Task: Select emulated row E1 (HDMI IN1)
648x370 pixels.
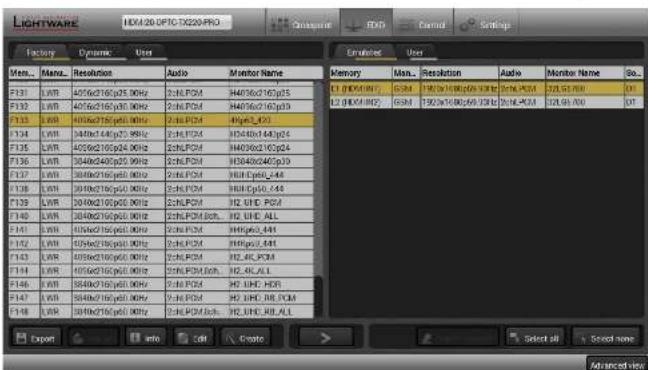Action: [486, 88]
